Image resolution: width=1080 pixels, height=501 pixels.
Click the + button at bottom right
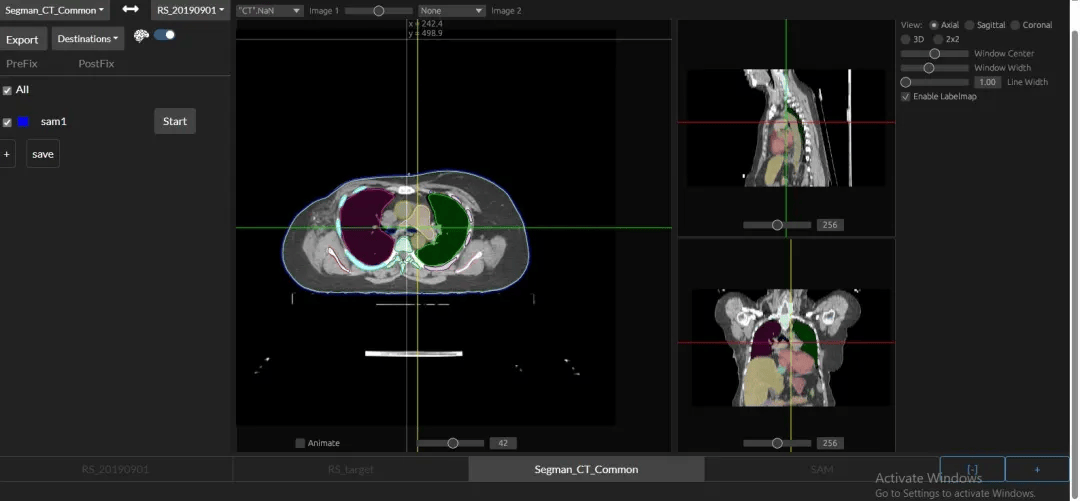(x=1036, y=469)
